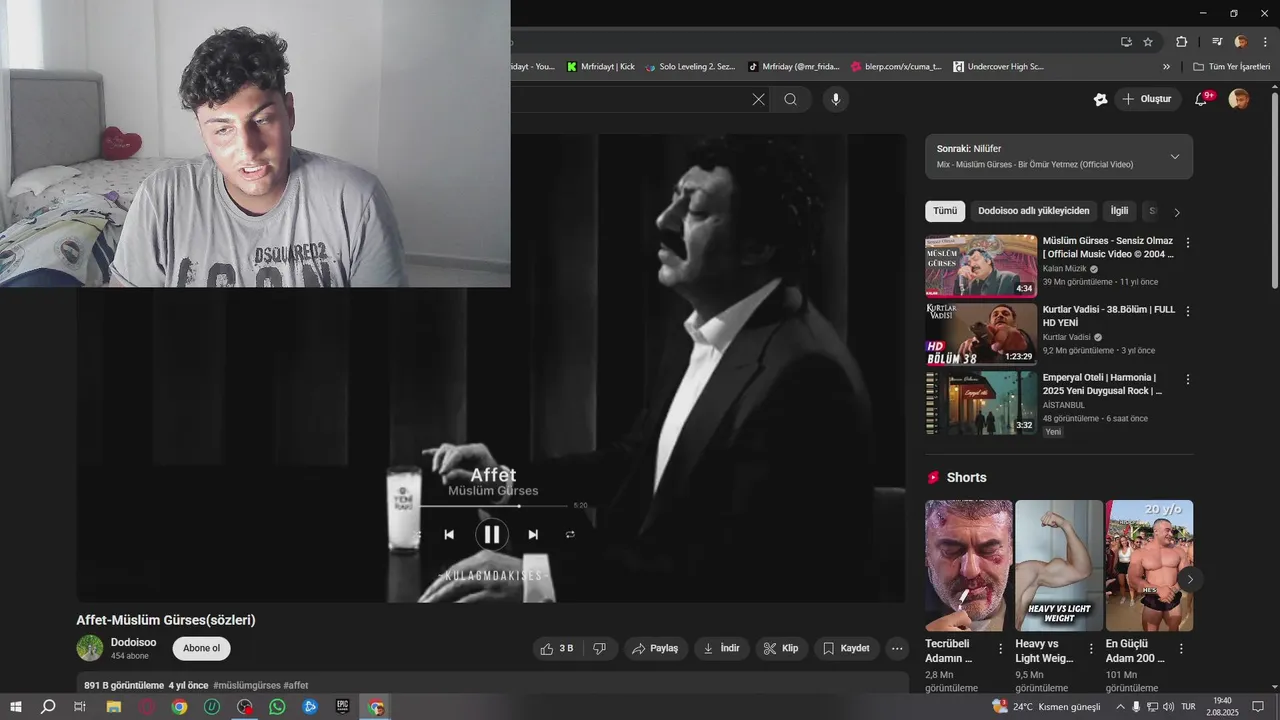Open options for Tecrübeli Adamın short
The width and height of the screenshot is (1280, 720).
coord(1000,649)
